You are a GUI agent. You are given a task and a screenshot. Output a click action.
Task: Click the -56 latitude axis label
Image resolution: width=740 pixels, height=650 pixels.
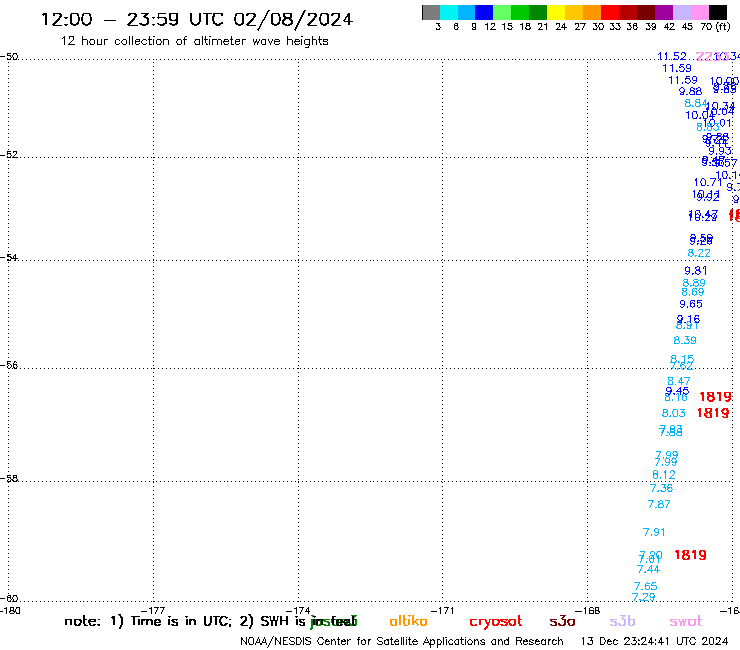[x=9, y=365]
